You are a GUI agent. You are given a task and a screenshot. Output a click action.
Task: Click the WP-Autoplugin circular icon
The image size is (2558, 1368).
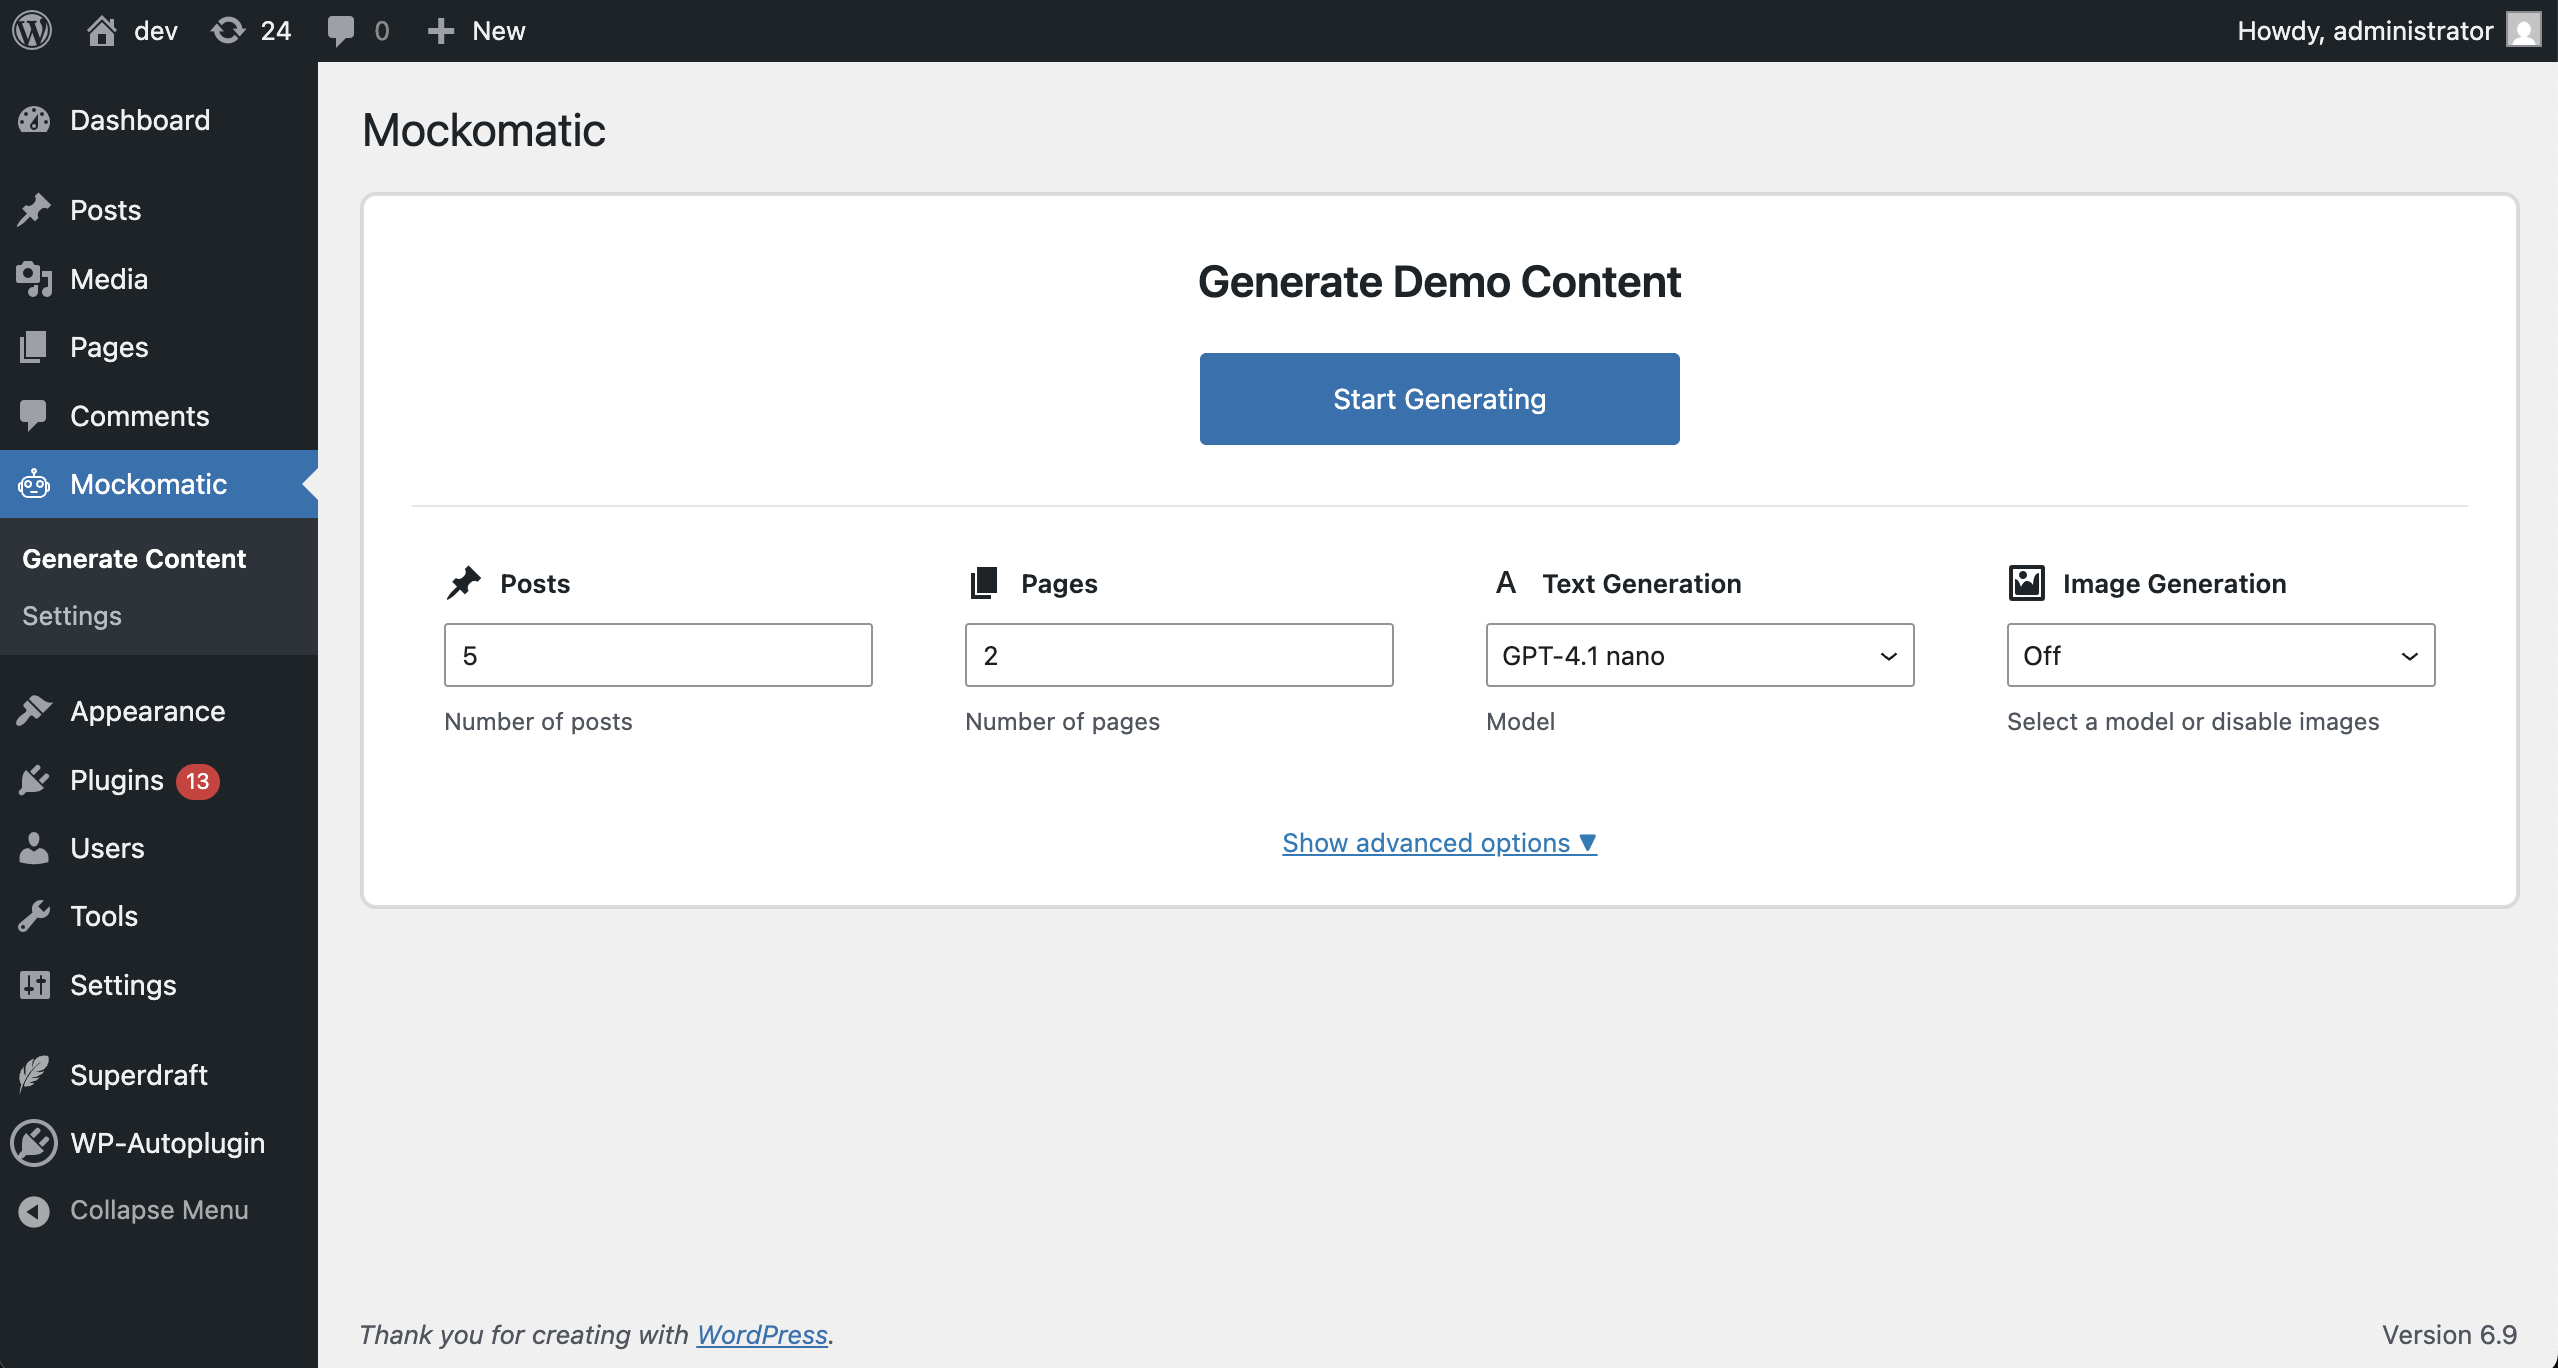pos(34,1143)
